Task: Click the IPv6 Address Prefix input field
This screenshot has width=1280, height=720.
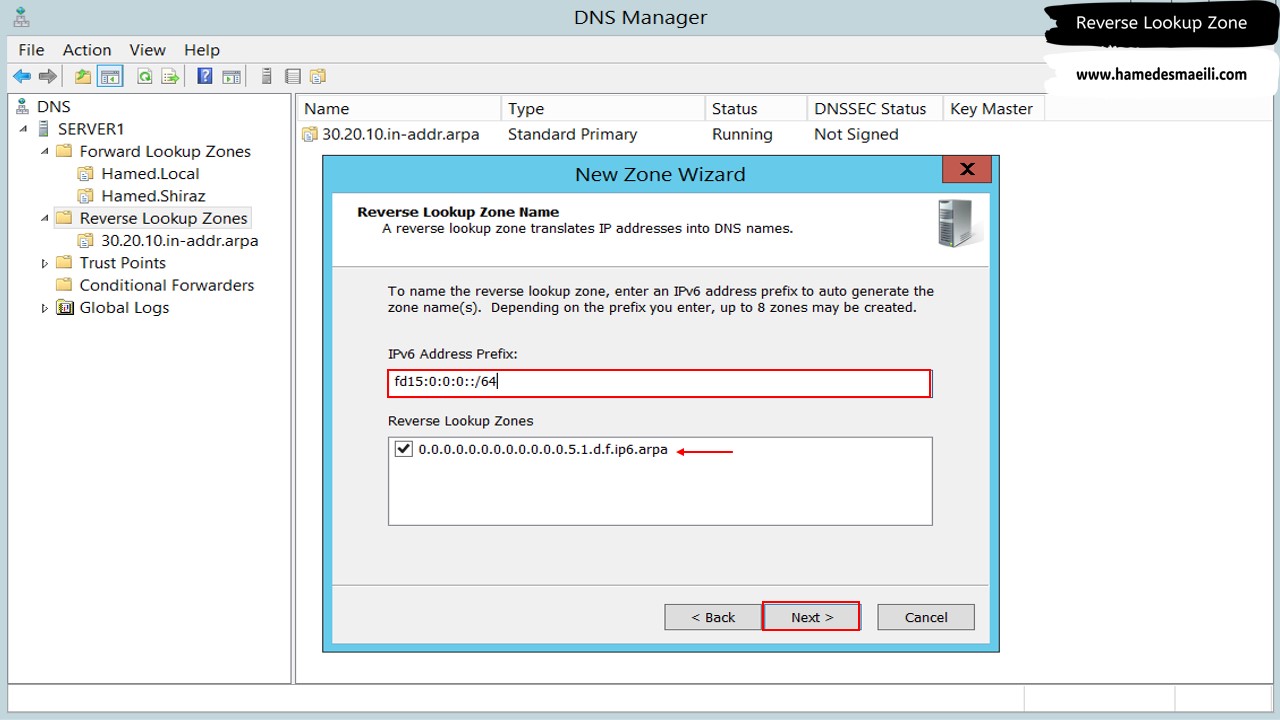Action: (x=660, y=383)
